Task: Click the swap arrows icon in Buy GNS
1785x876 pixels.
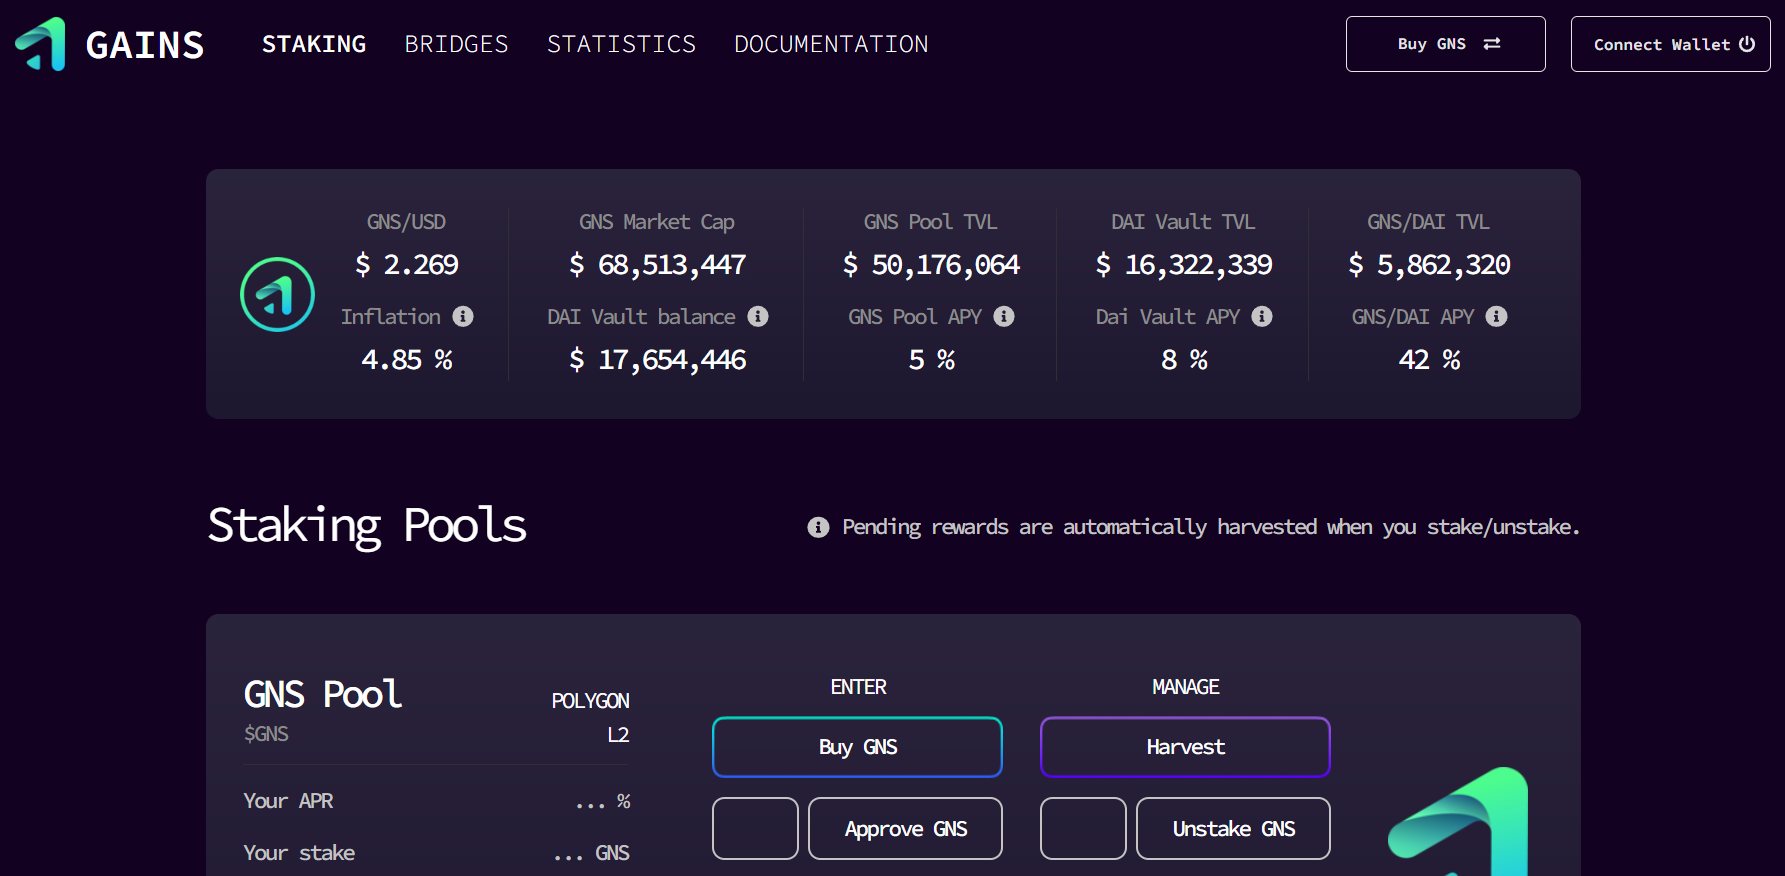Action: click(x=1492, y=44)
